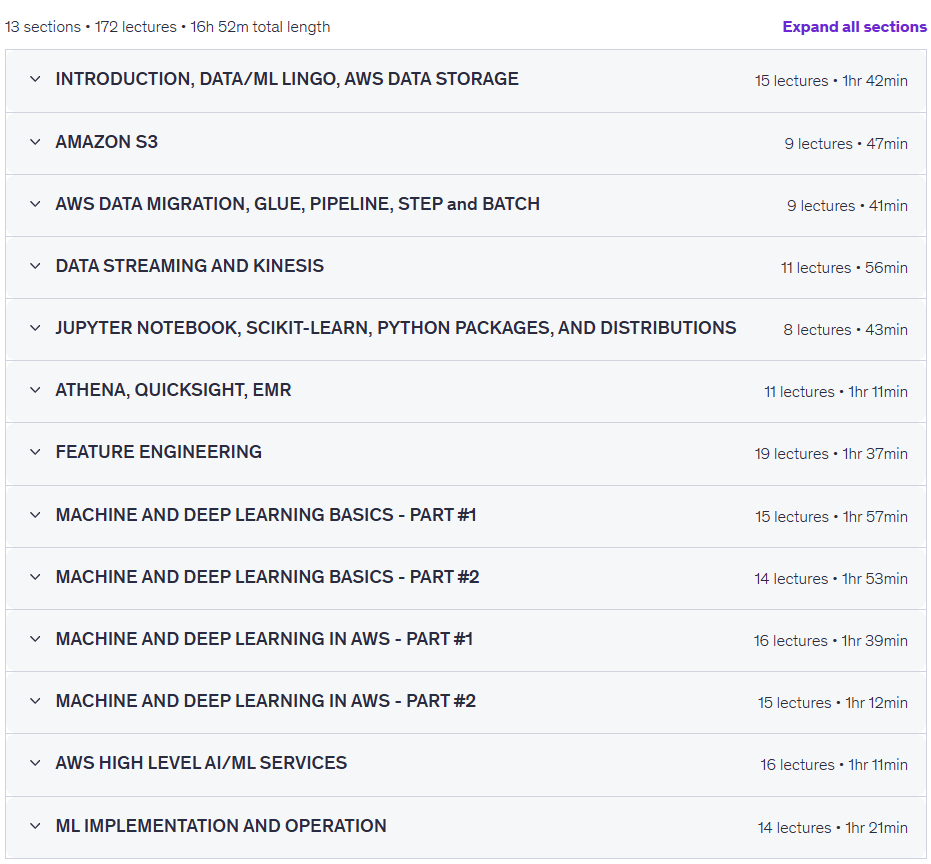The height and width of the screenshot is (864, 931).
Task: Expand the Amazon S3 section chevron
Action: coord(35,142)
